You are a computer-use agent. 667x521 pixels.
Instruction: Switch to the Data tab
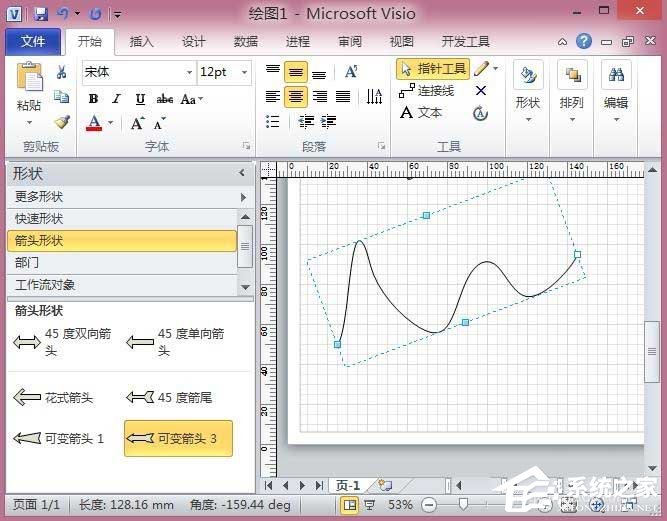[245, 42]
